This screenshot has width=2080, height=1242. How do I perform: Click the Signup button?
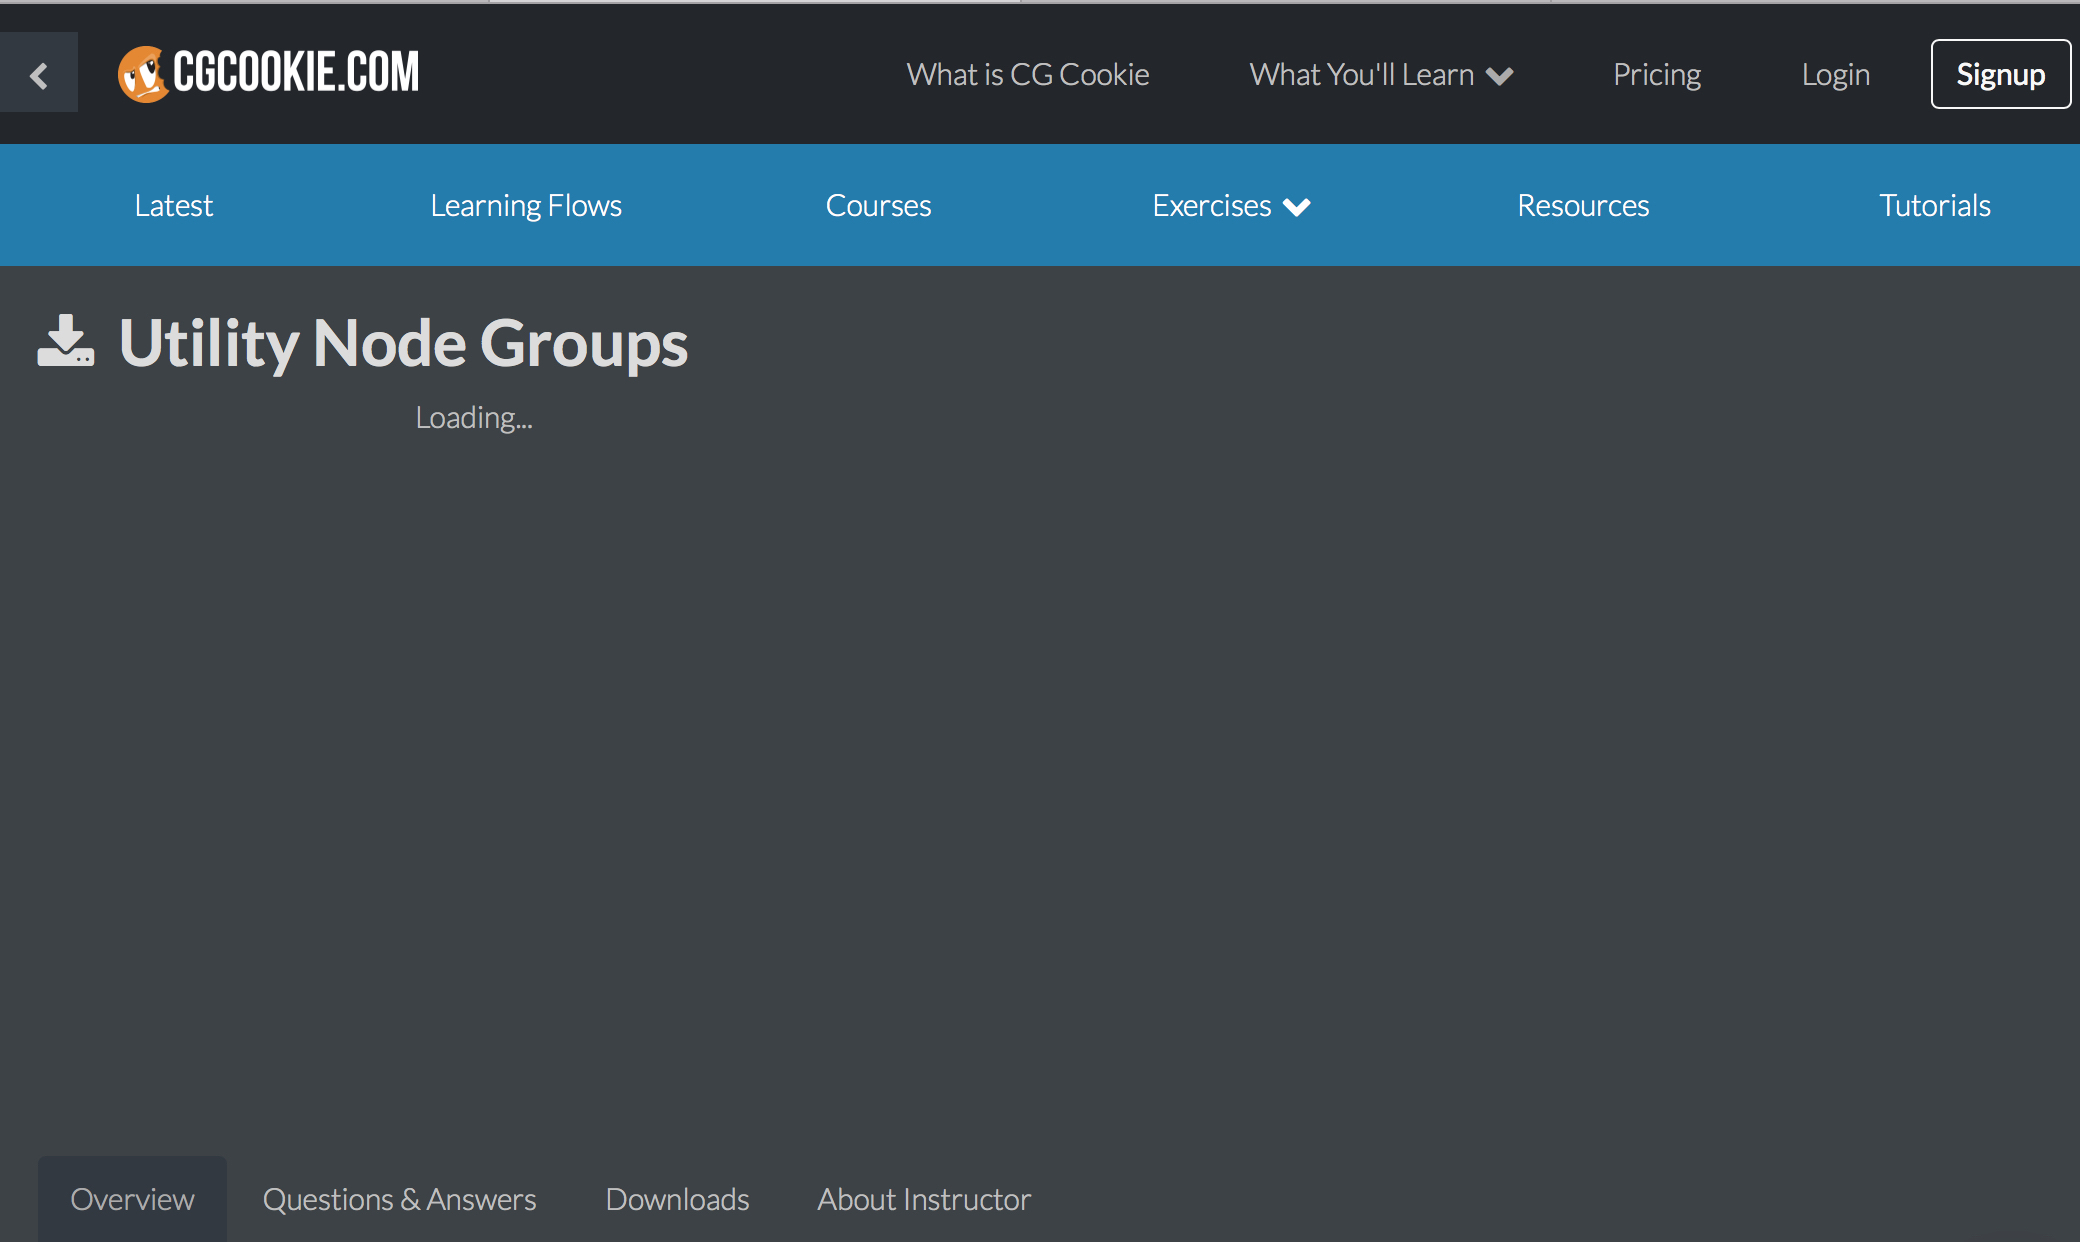point(2000,74)
